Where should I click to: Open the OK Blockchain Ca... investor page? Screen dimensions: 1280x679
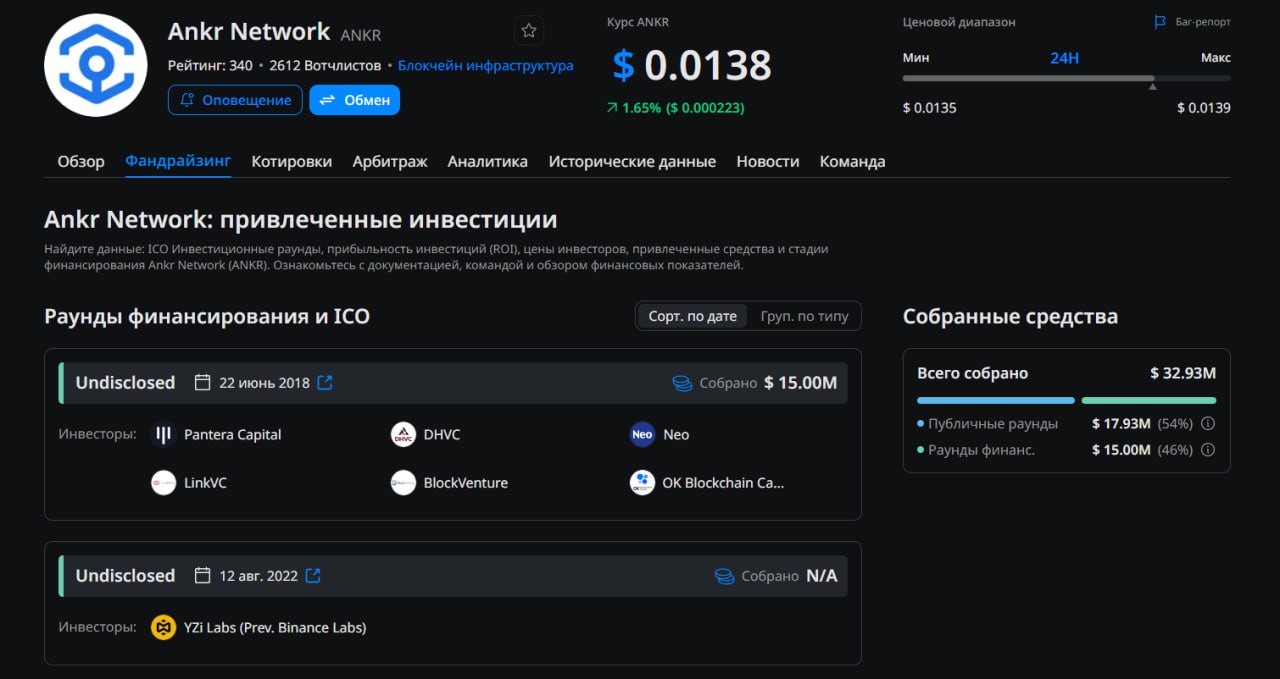(723, 483)
